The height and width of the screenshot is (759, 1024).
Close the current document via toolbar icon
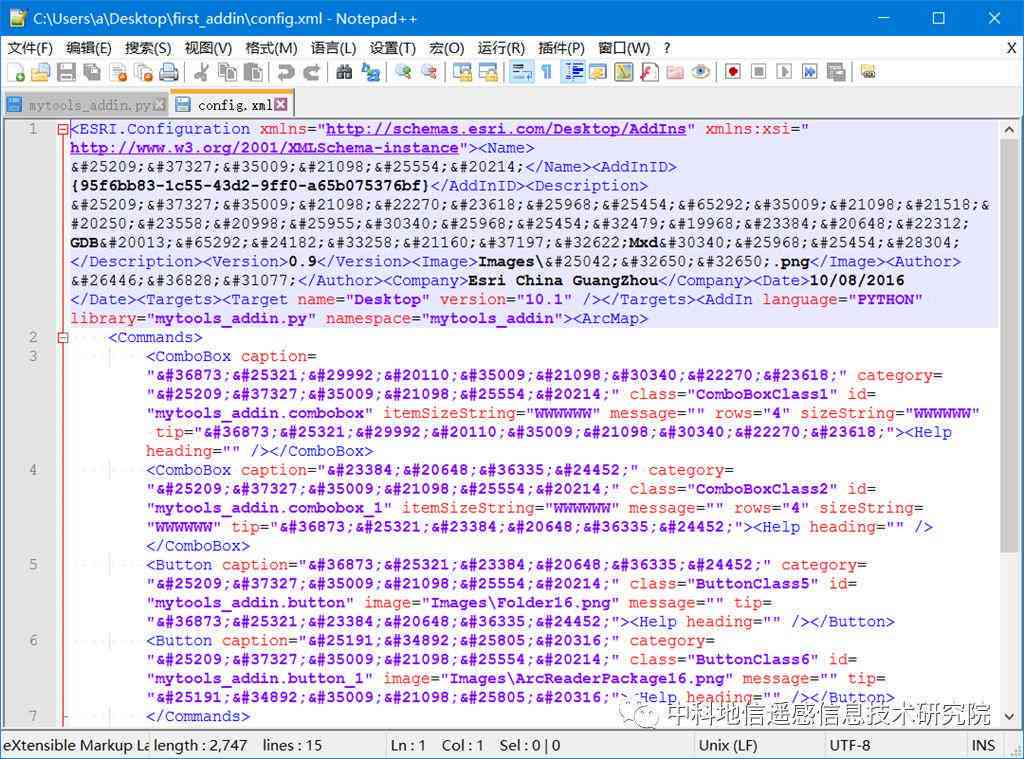click(x=118, y=72)
